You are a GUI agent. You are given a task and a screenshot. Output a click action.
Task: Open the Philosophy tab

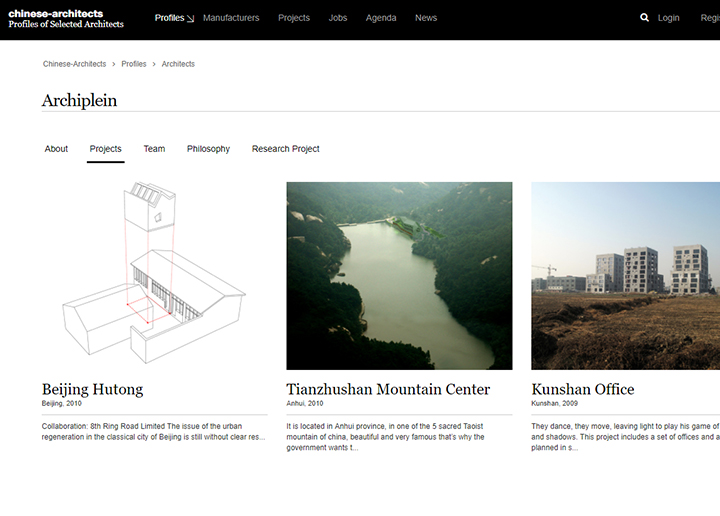click(208, 149)
